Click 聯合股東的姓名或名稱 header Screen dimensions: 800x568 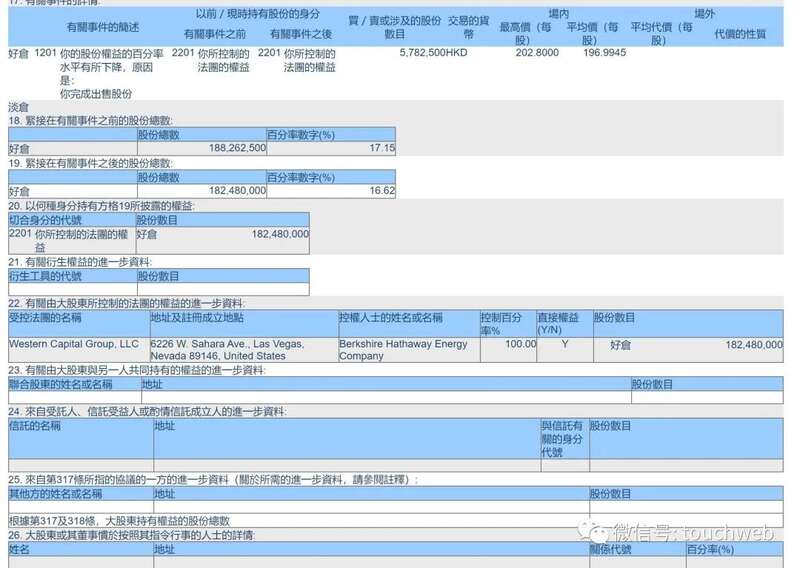[x=60, y=384]
